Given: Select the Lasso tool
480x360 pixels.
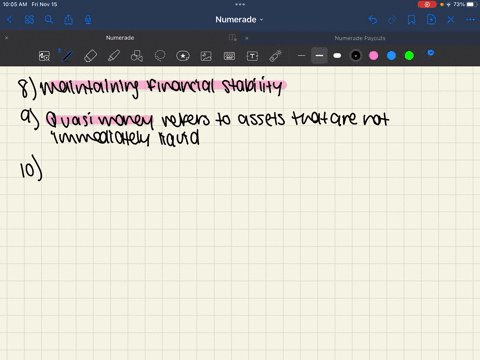Looking at the screenshot, I should click(x=160, y=56).
